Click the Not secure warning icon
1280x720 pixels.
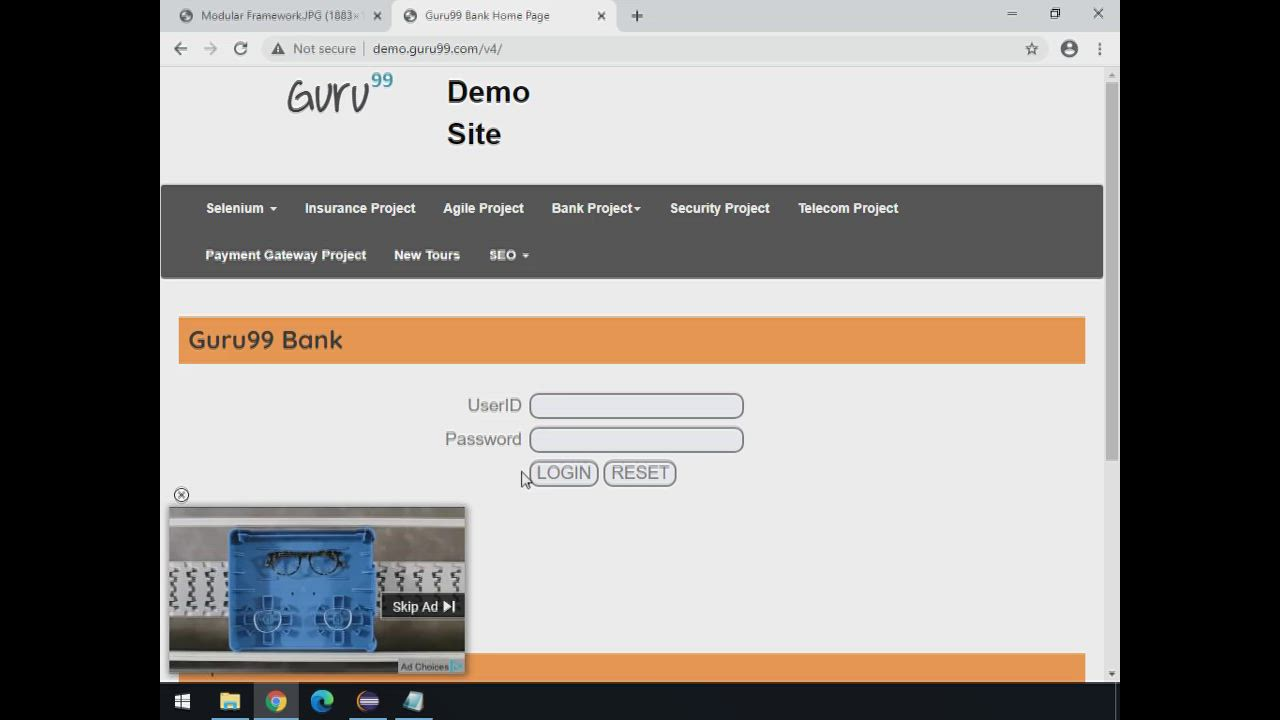click(278, 48)
